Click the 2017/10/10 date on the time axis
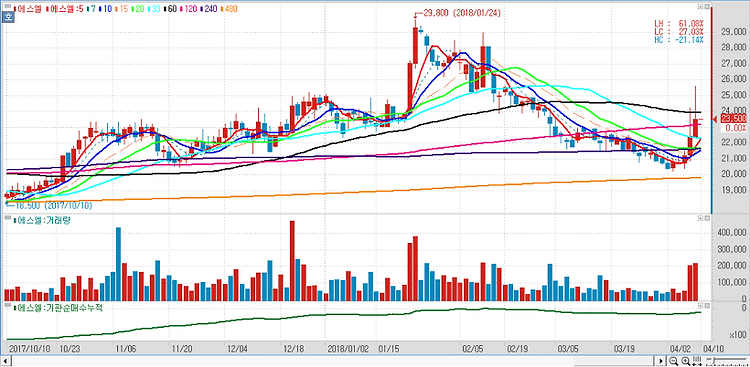The image size is (750, 367). (30, 348)
